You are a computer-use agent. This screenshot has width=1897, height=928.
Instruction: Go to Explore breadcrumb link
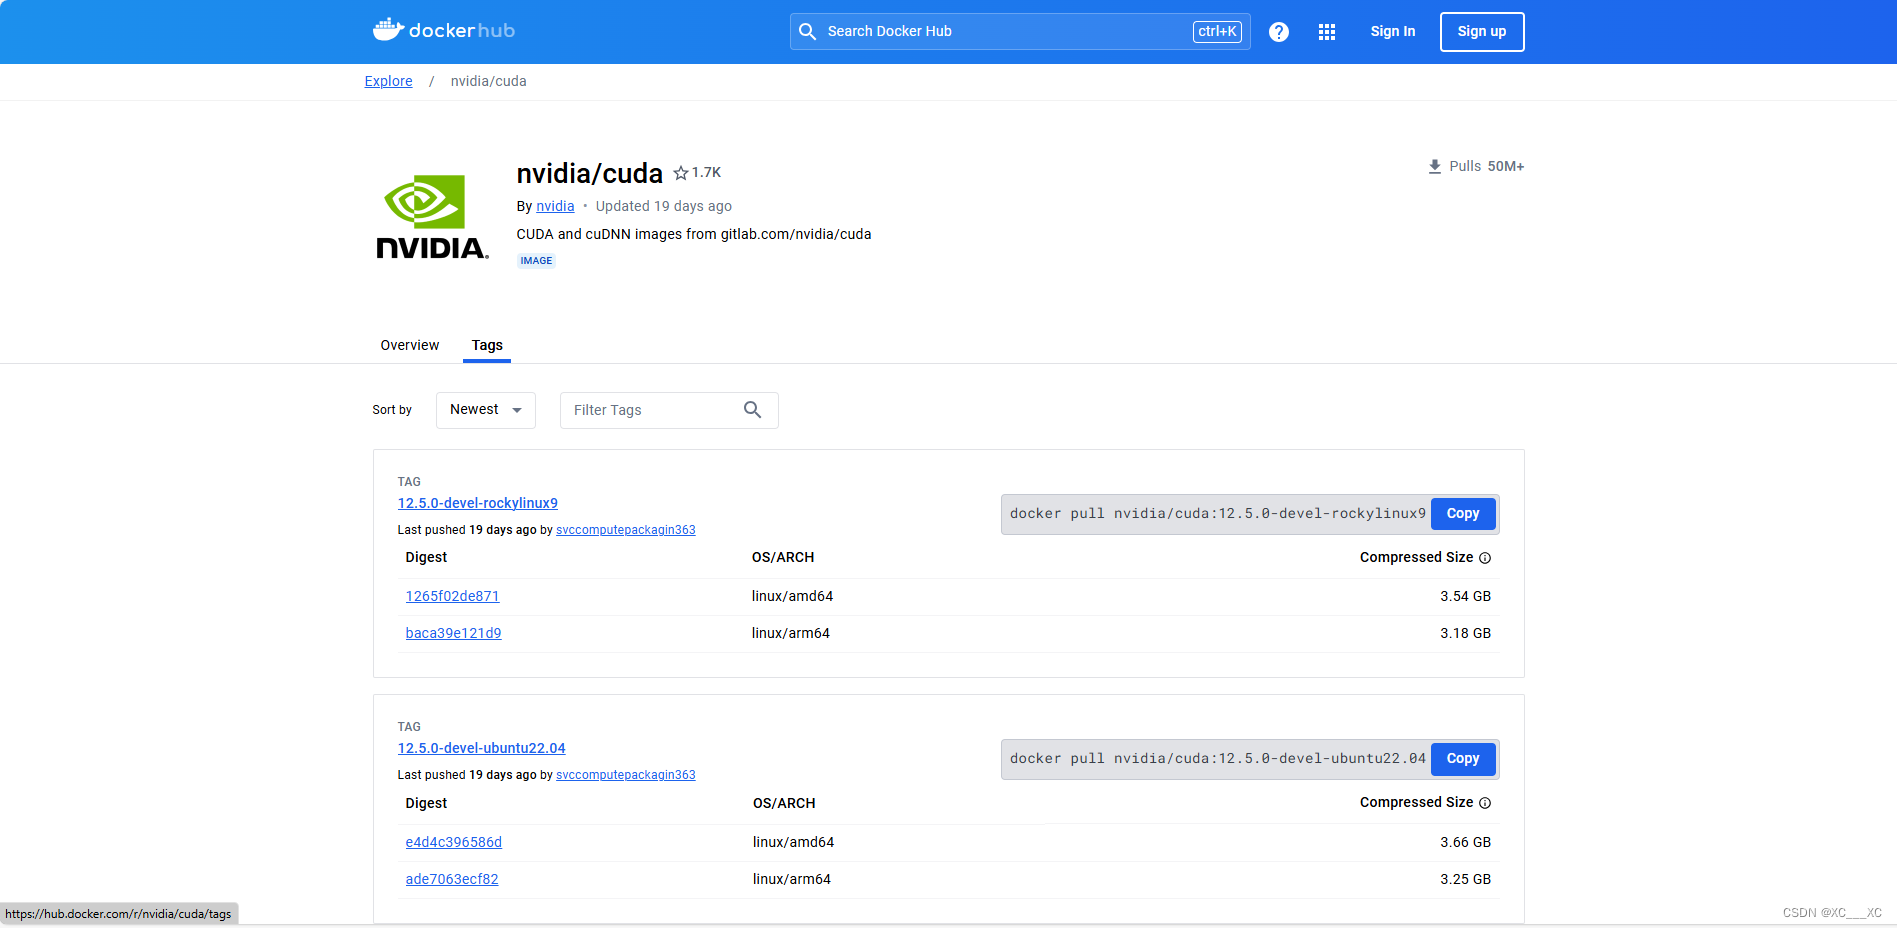click(388, 81)
